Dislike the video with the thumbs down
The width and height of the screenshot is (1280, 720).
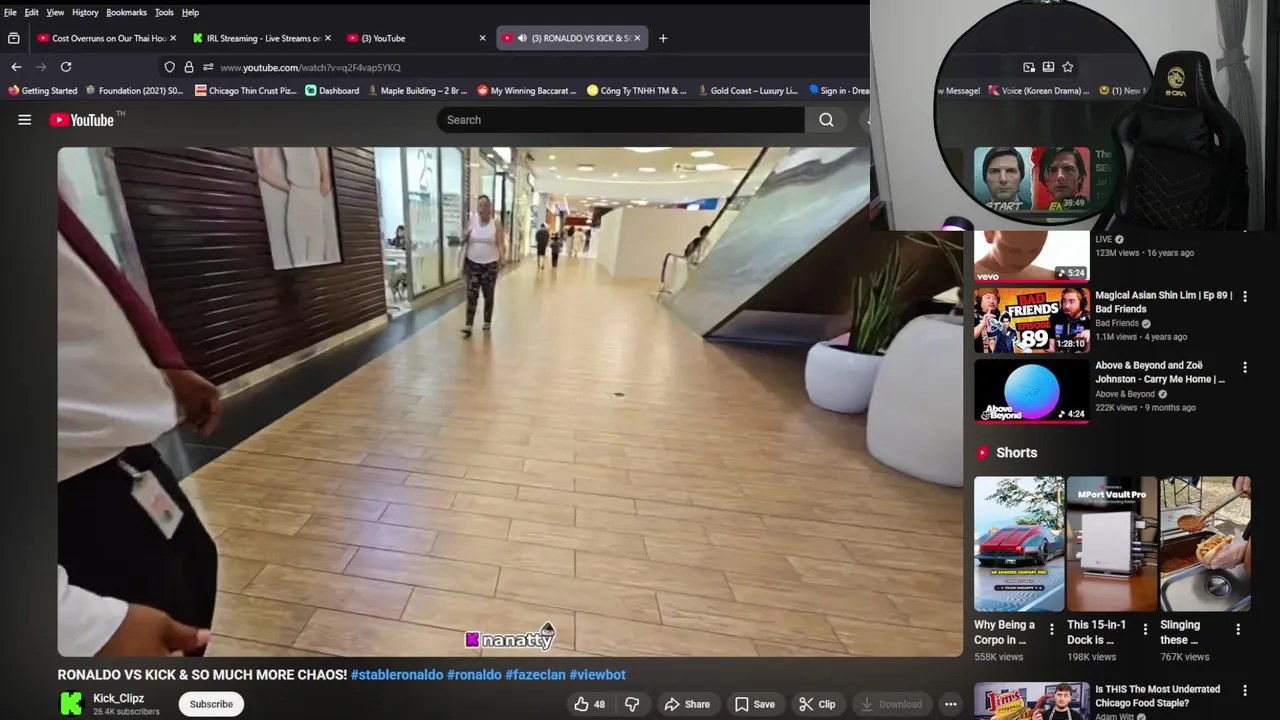632,704
